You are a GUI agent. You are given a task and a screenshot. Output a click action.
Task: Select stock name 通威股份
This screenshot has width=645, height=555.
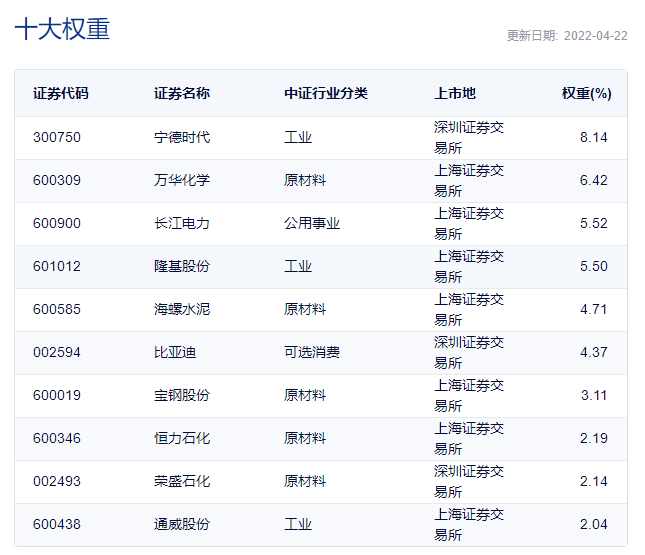point(182,524)
